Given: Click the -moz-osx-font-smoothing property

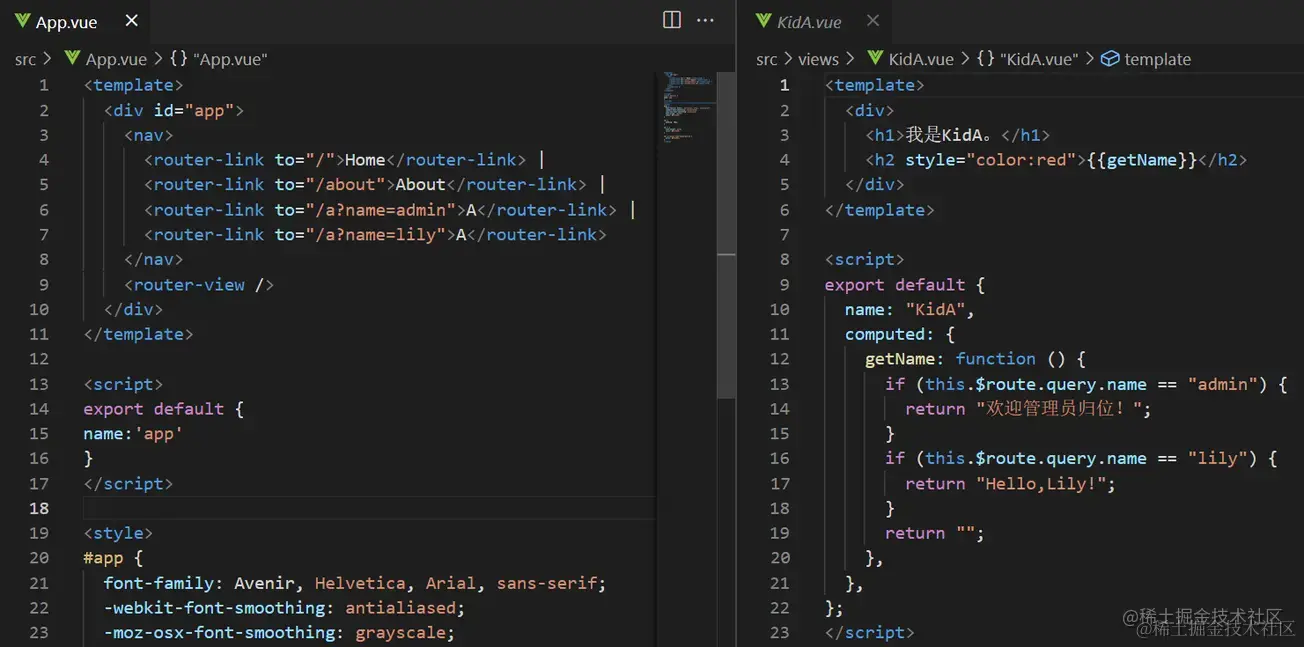Looking at the screenshot, I should tap(225, 632).
